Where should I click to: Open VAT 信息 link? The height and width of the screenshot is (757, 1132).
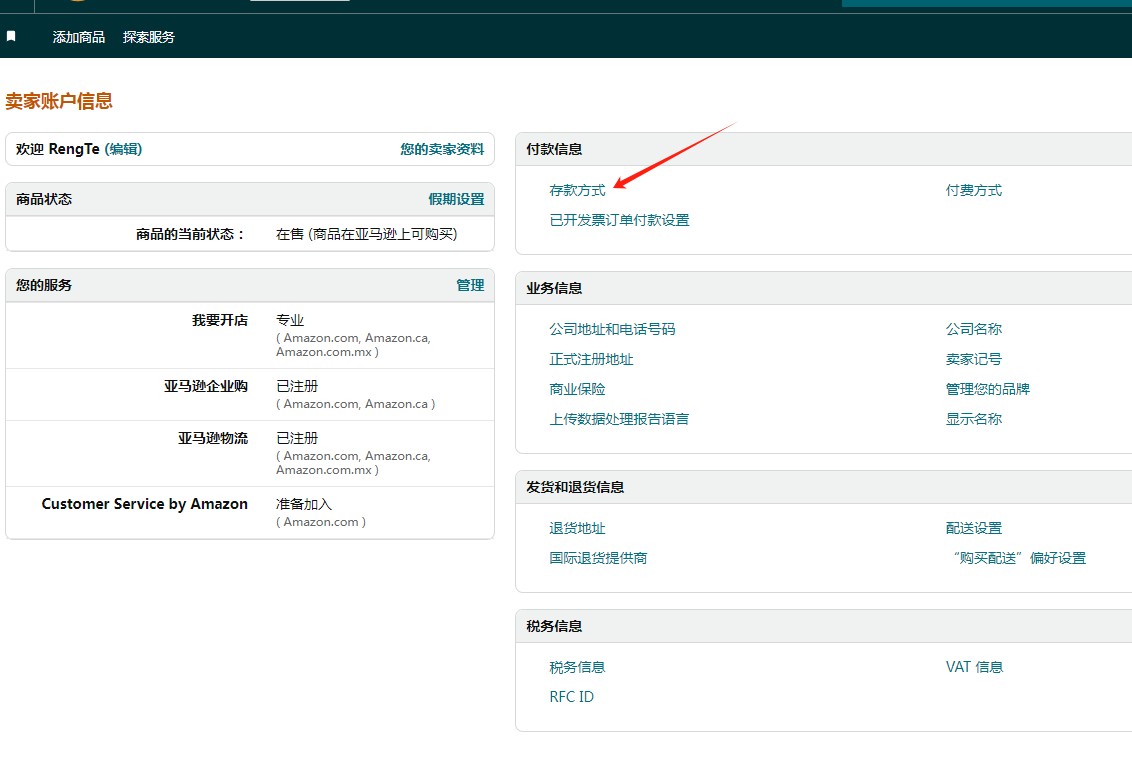[974, 668]
